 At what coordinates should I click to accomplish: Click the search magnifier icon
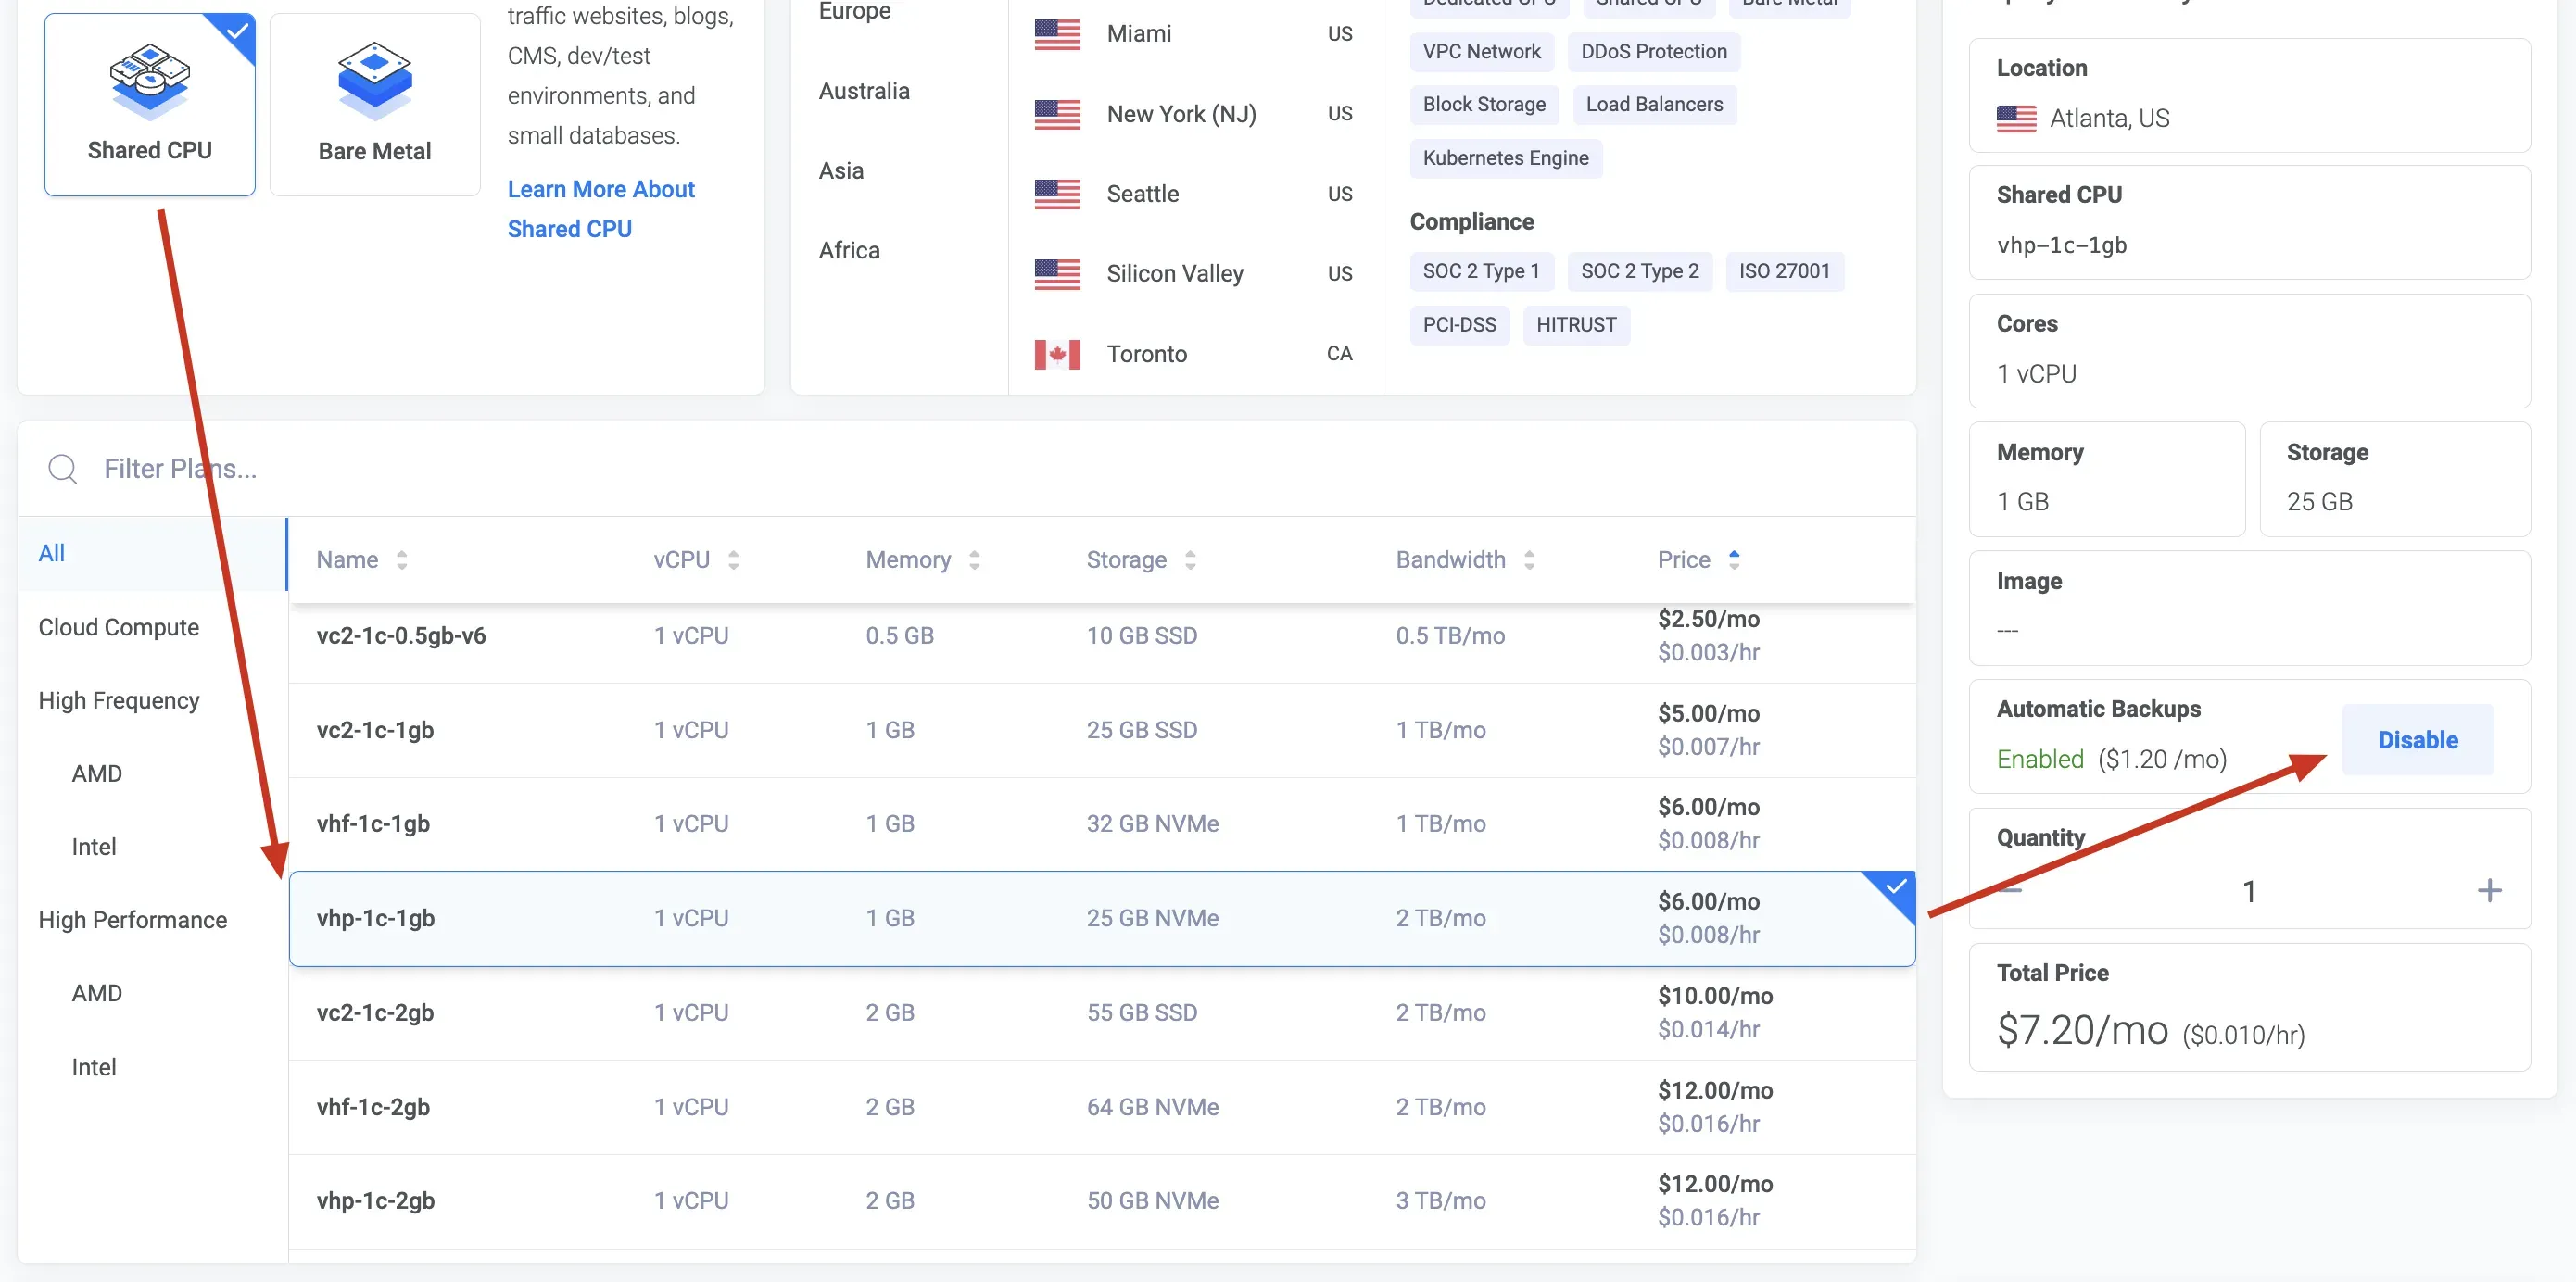62,469
